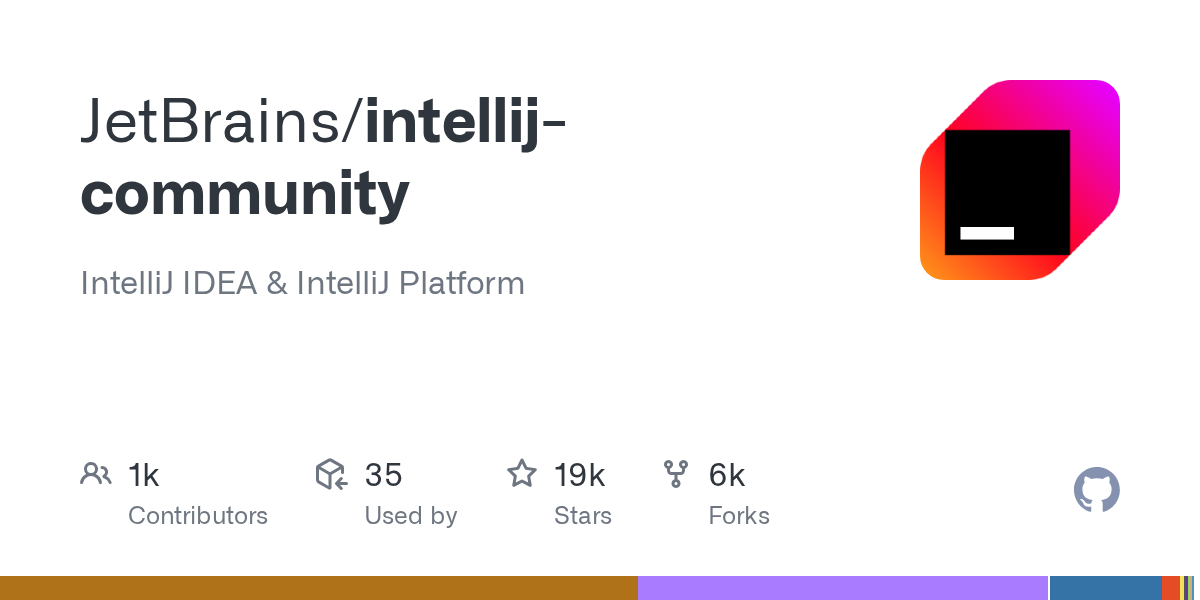Click the blue segment of the language bar
Screen dimensions: 1200x600
[1105, 588]
